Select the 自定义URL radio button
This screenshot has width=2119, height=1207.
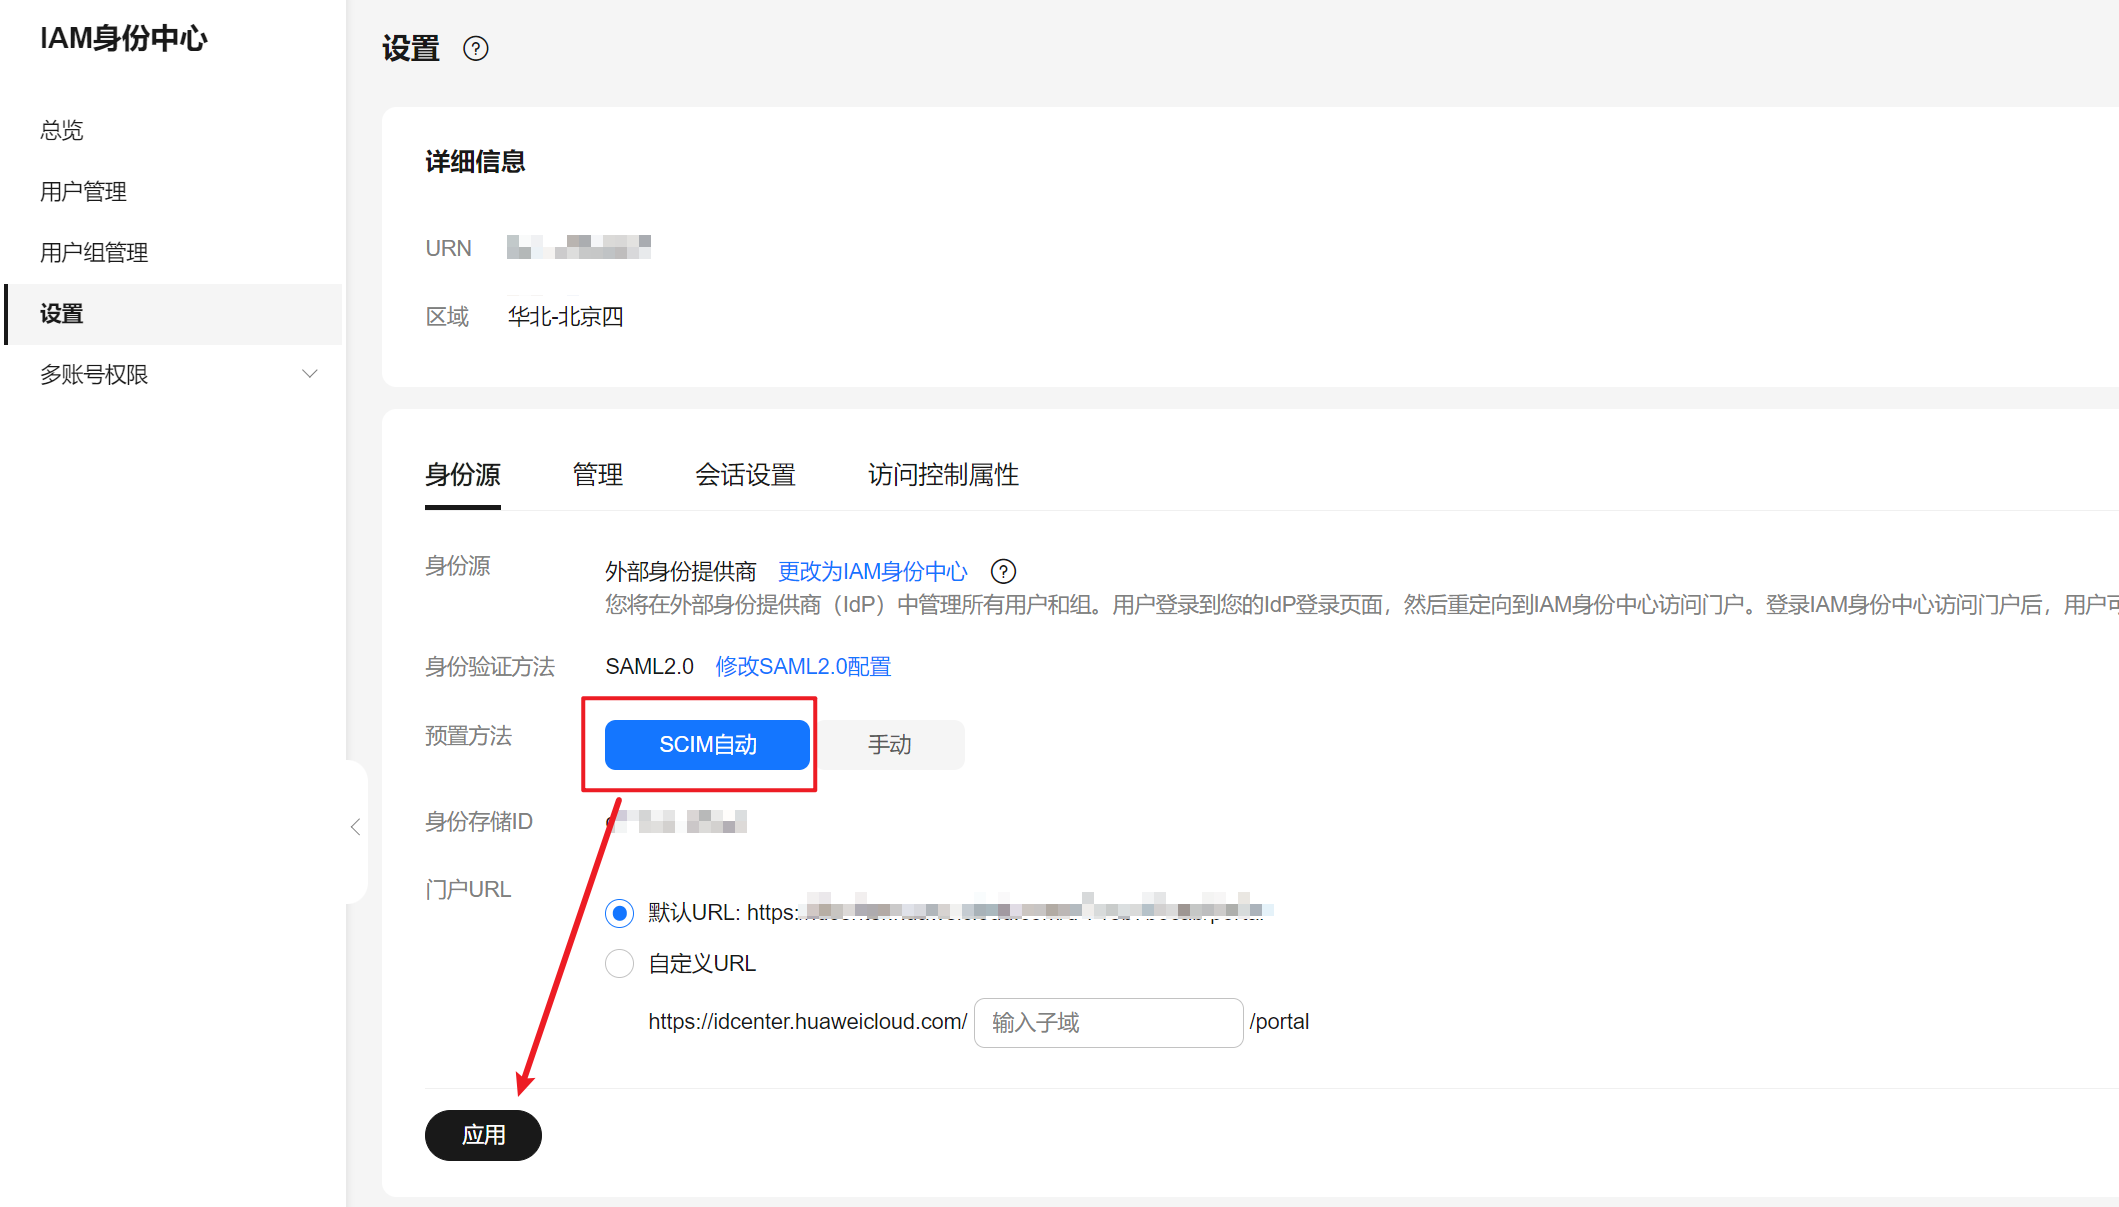coord(620,964)
